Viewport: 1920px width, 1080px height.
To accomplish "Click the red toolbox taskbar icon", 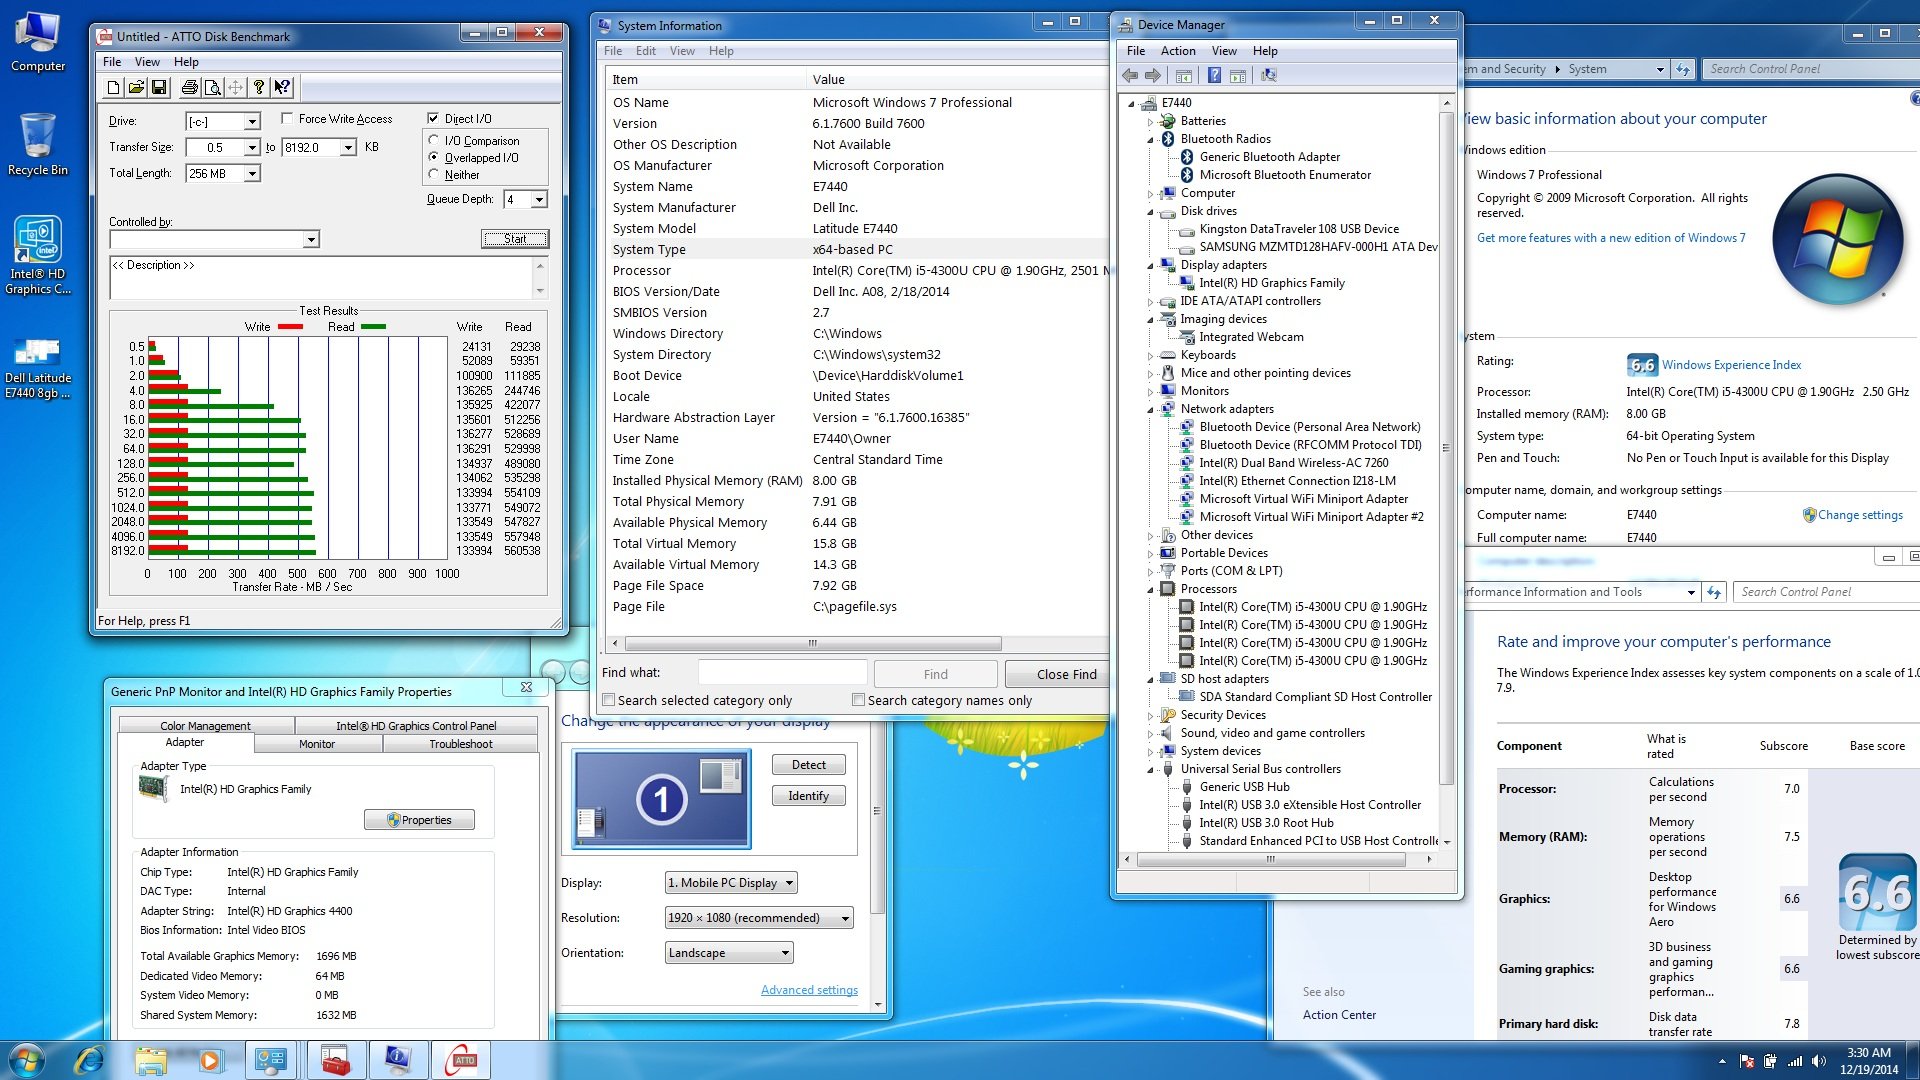I will coord(336,1060).
